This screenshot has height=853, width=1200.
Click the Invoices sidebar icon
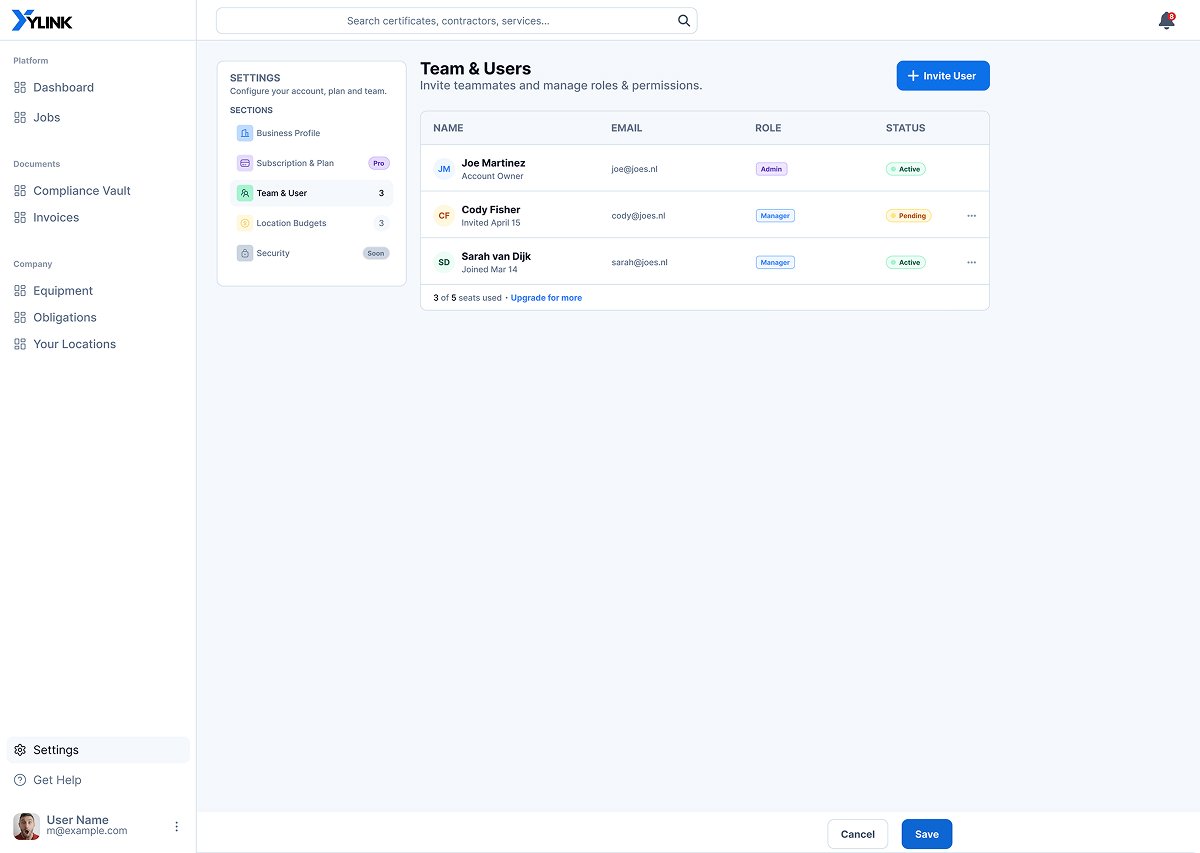coord(20,217)
